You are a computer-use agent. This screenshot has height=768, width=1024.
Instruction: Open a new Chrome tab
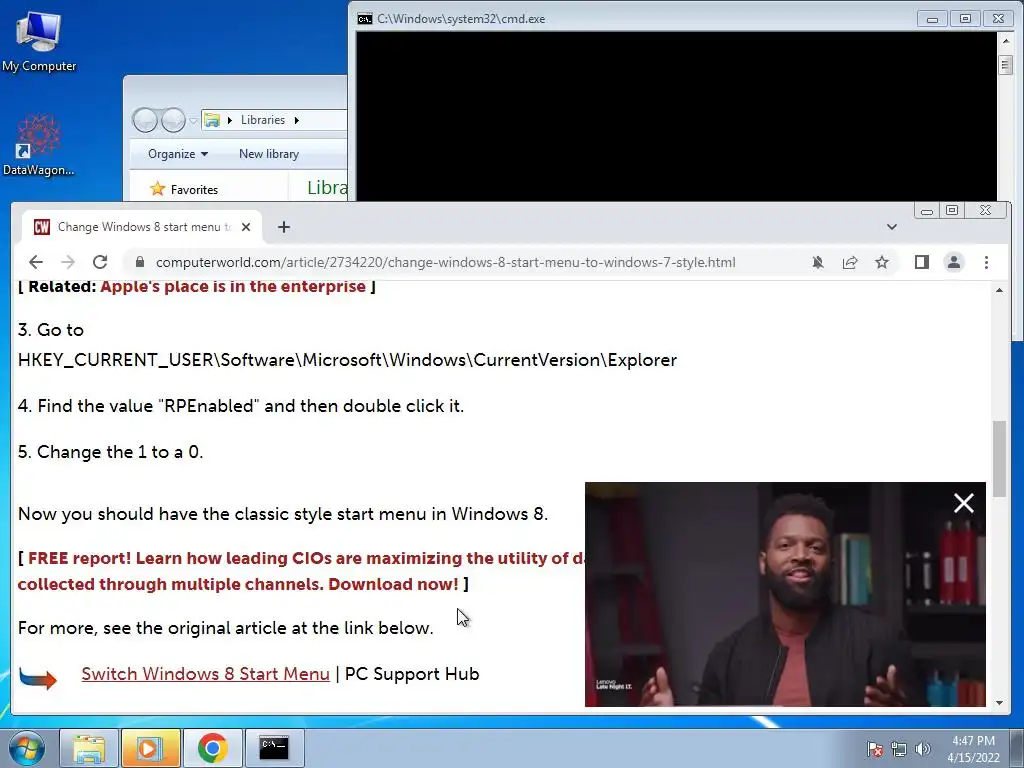tap(283, 227)
